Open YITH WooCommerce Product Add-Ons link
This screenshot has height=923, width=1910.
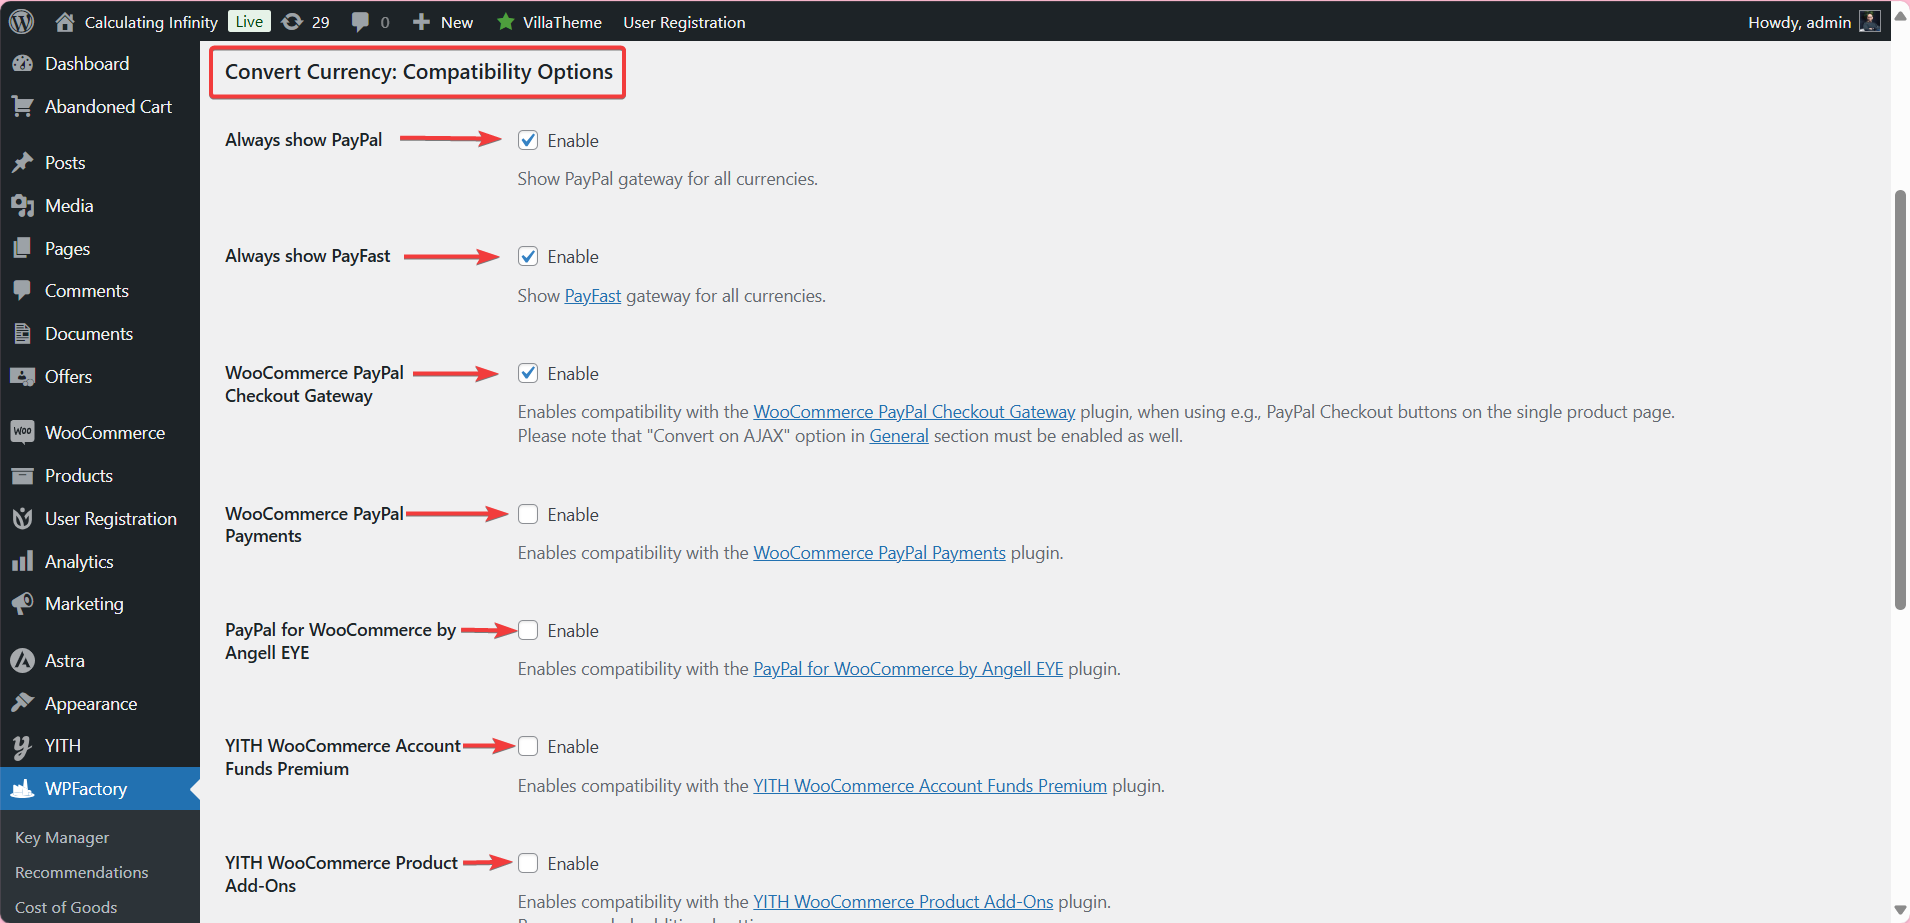[903, 902]
